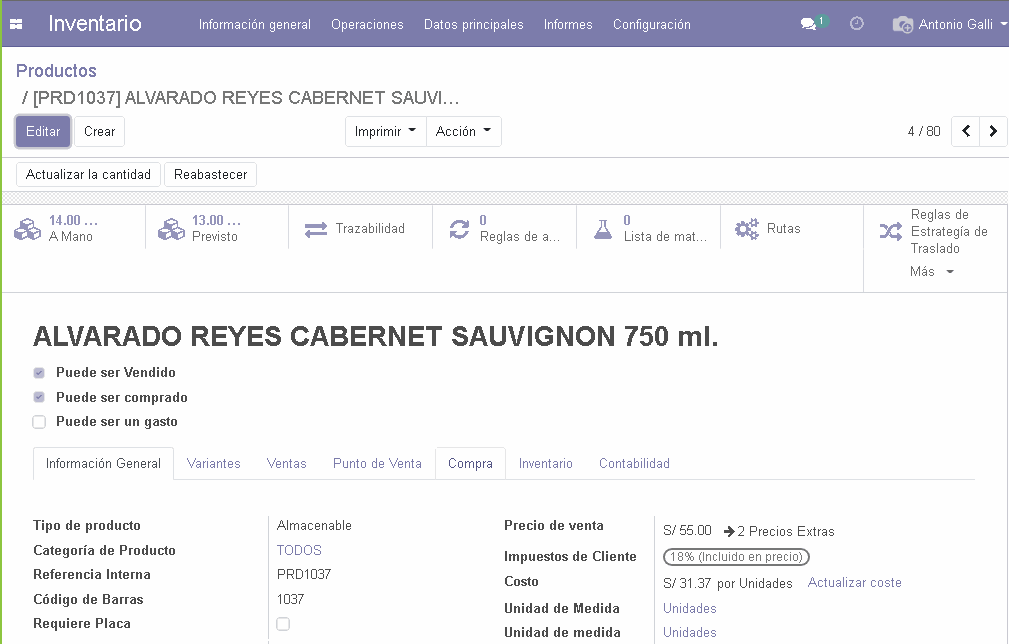1009x644 pixels.
Task: Open the apps grid menu icon
Action: coord(16,24)
